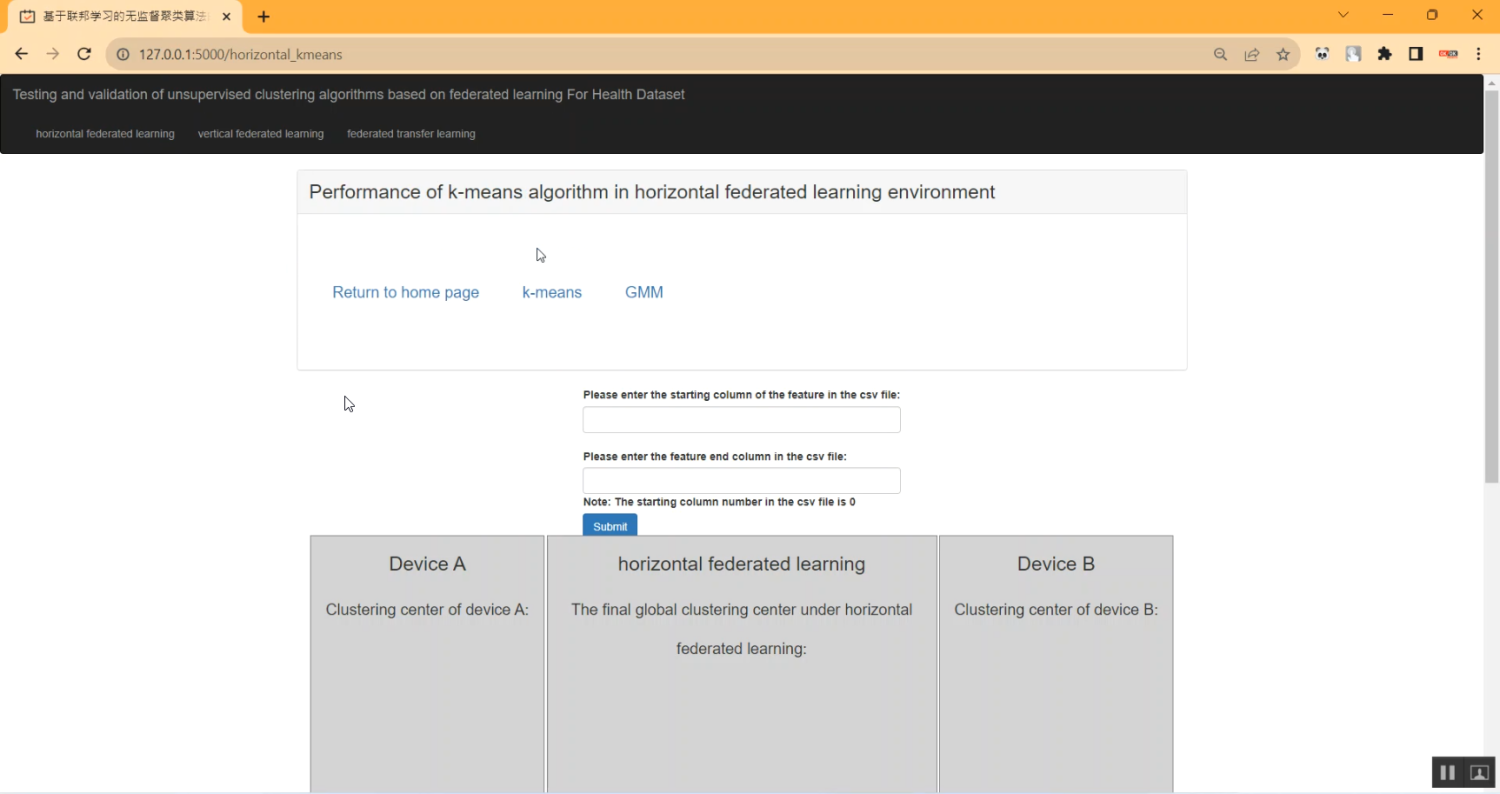Open the GMM link
The width and height of the screenshot is (1500, 794).
[x=644, y=292]
